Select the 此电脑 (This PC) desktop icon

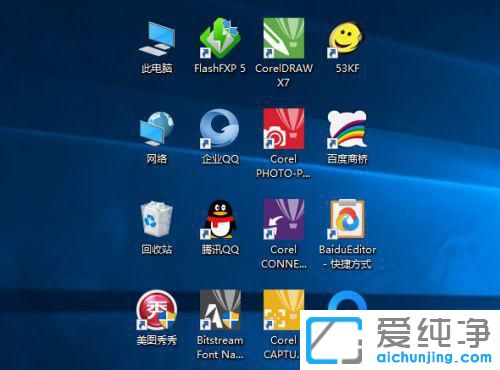coord(157,39)
